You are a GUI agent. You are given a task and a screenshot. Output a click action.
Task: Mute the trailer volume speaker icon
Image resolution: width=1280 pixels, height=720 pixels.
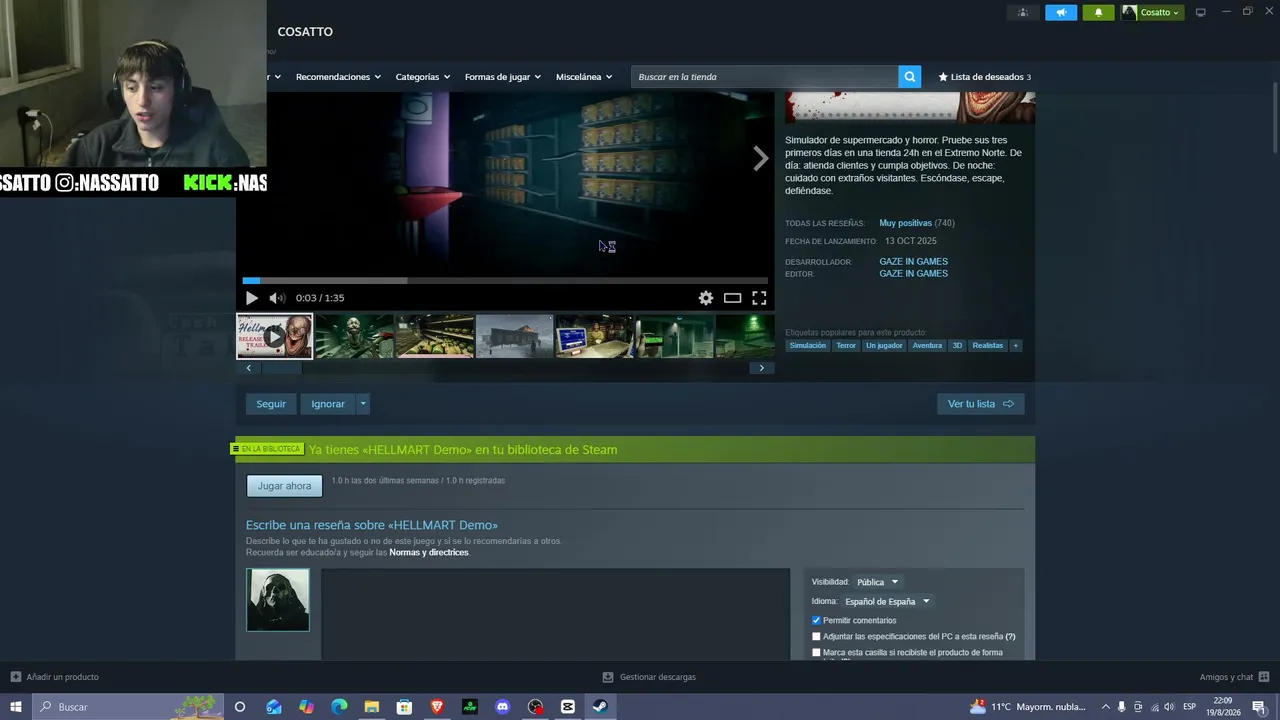pos(277,298)
